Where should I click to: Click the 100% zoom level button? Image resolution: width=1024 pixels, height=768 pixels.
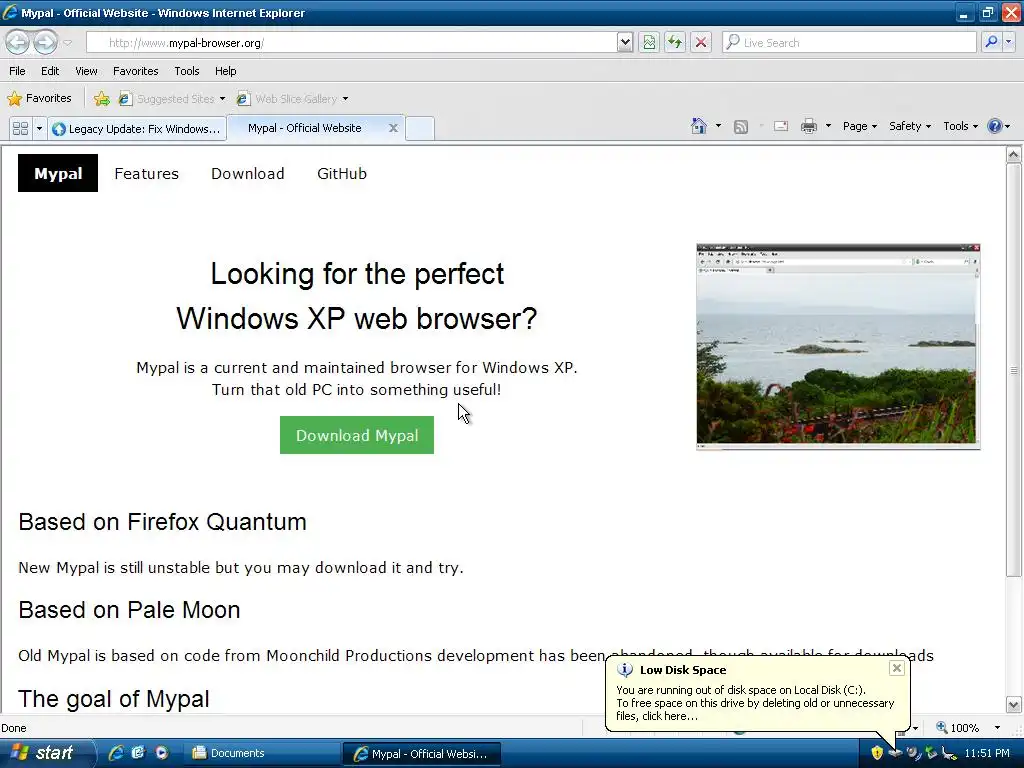point(958,728)
